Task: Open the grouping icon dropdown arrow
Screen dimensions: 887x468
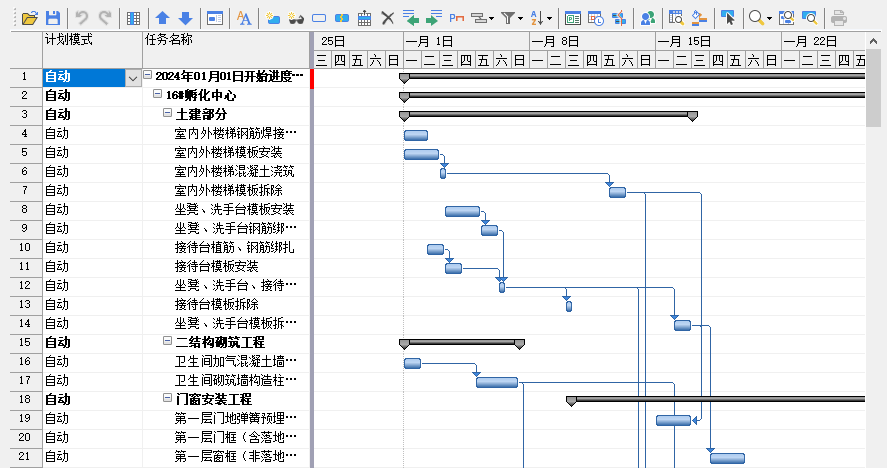Action: coord(491,19)
